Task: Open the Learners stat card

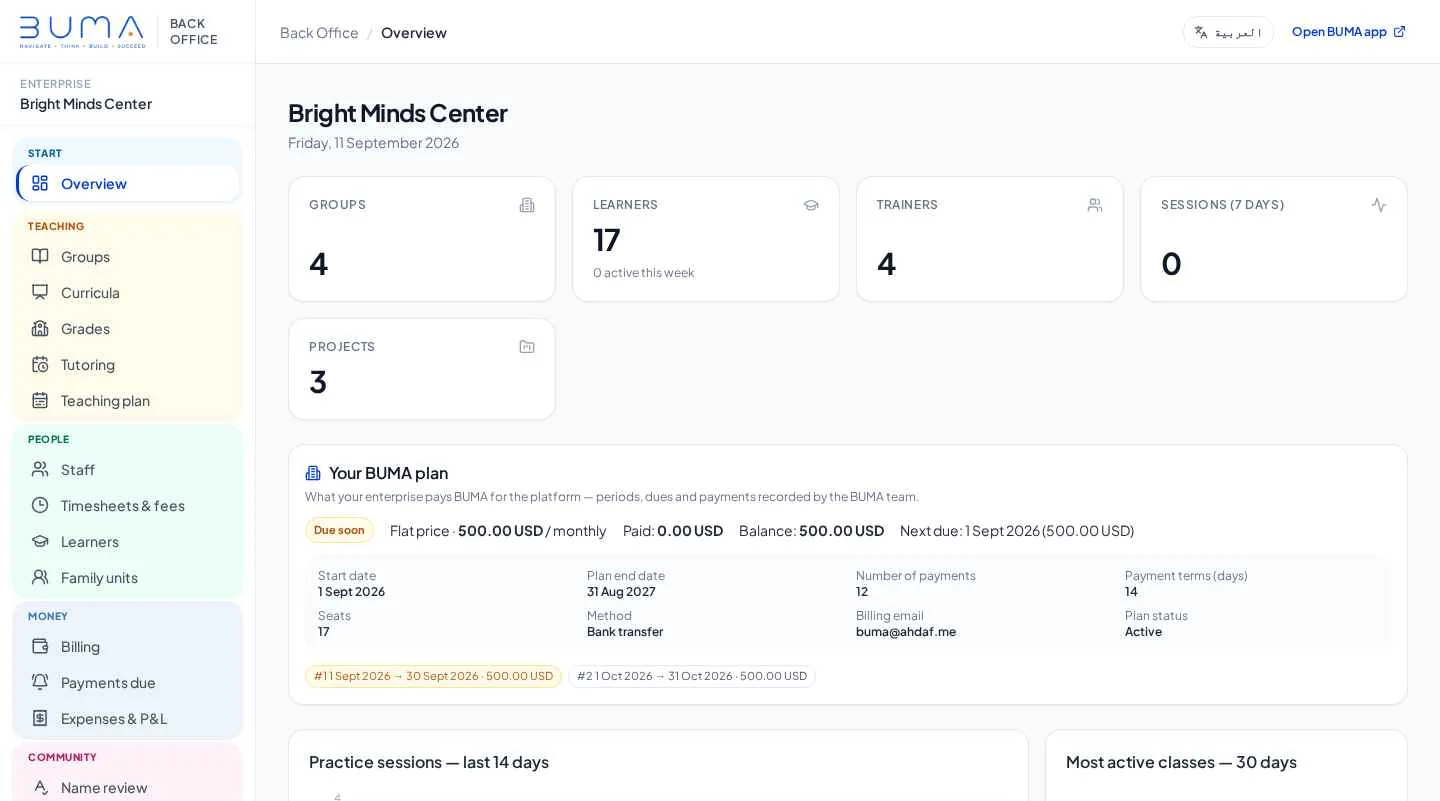Action: [x=706, y=239]
